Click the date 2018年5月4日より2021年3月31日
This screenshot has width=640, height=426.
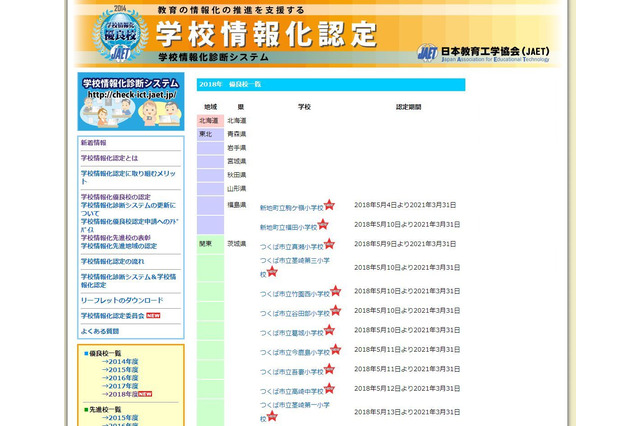tap(405, 205)
